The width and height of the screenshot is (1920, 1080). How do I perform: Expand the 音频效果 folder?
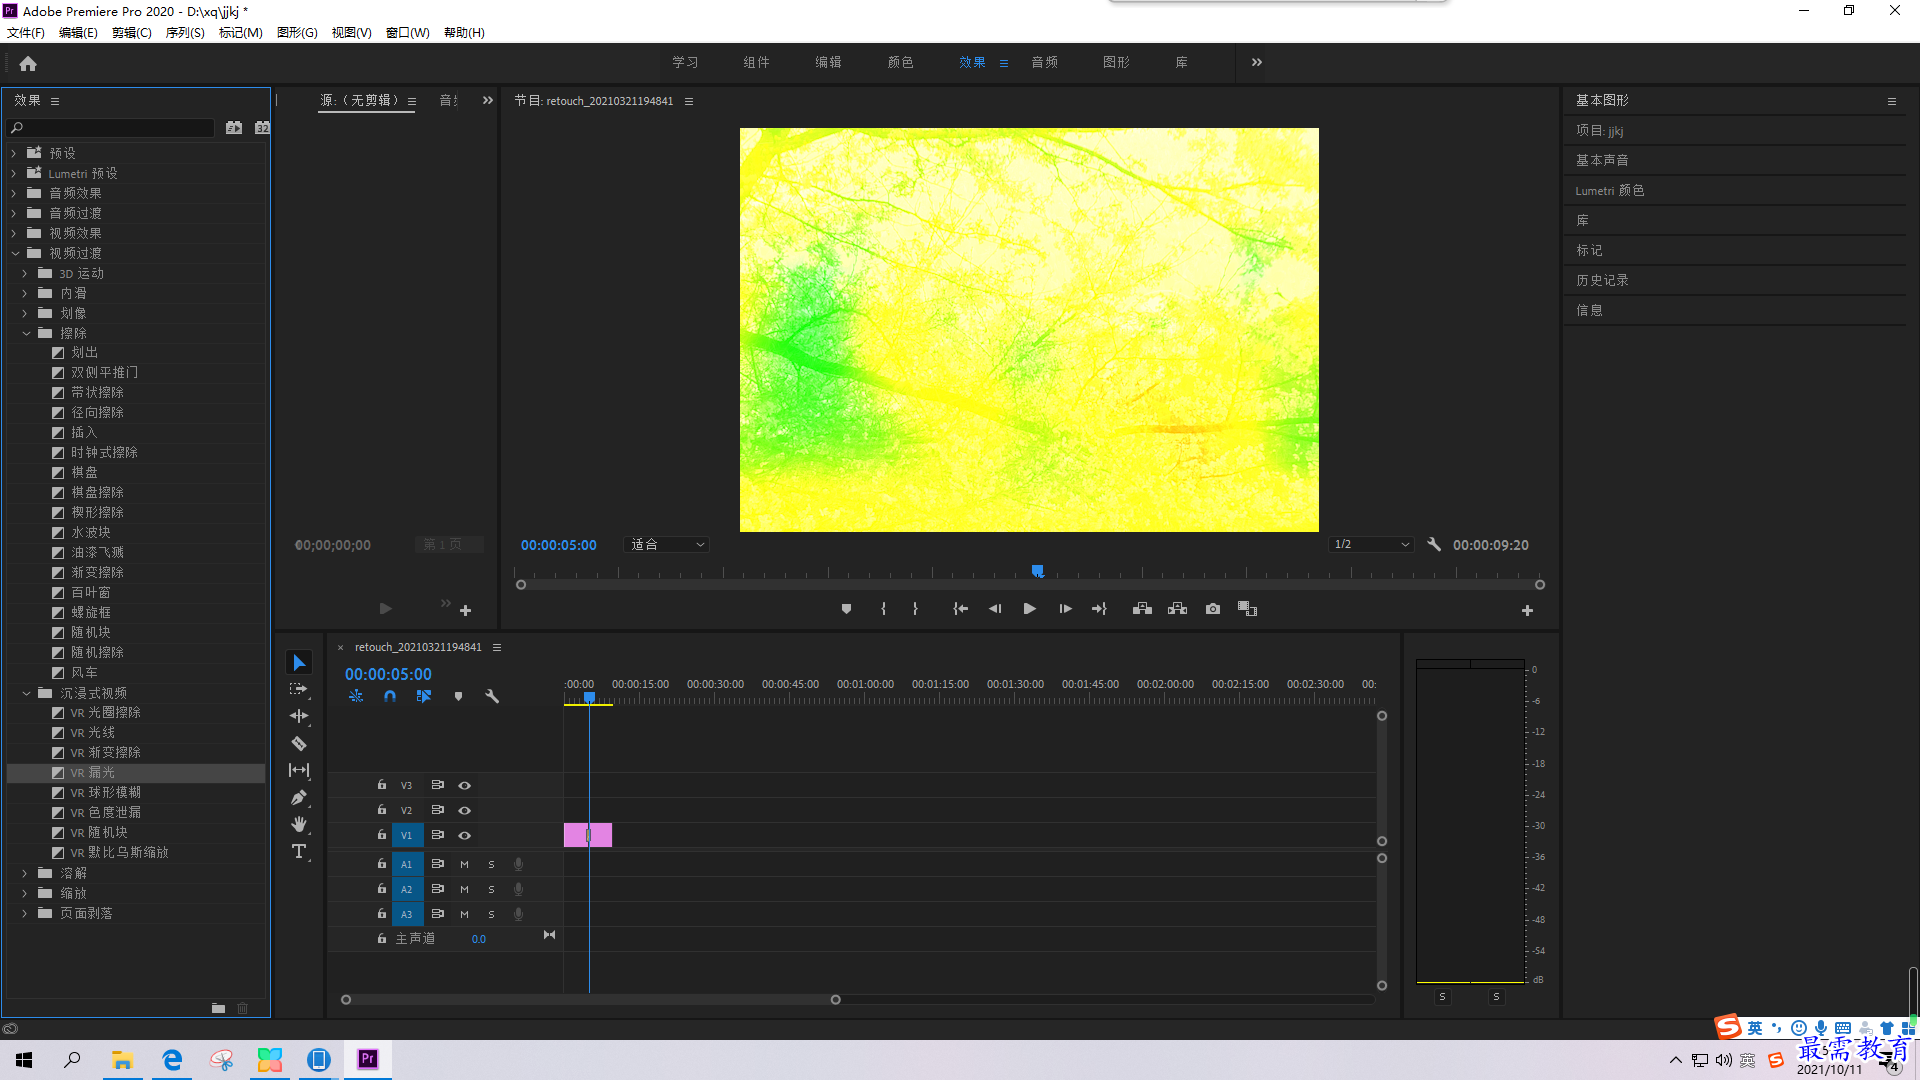click(14, 193)
